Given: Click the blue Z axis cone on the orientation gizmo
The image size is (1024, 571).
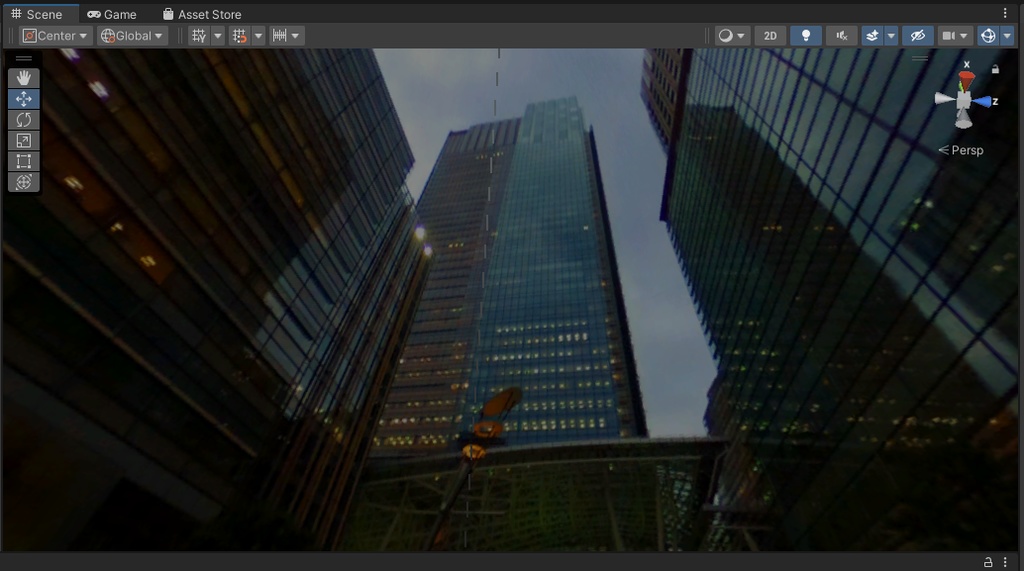Looking at the screenshot, I should (982, 101).
